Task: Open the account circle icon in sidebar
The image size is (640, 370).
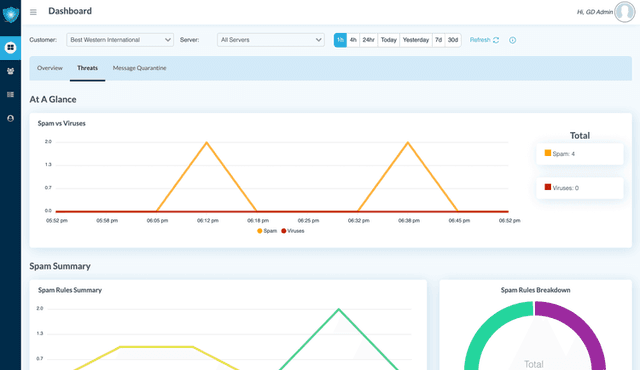Action: [x=11, y=118]
